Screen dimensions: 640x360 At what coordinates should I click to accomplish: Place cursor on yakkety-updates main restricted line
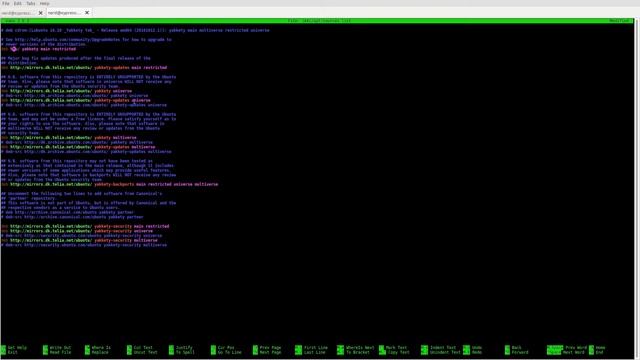84,67
